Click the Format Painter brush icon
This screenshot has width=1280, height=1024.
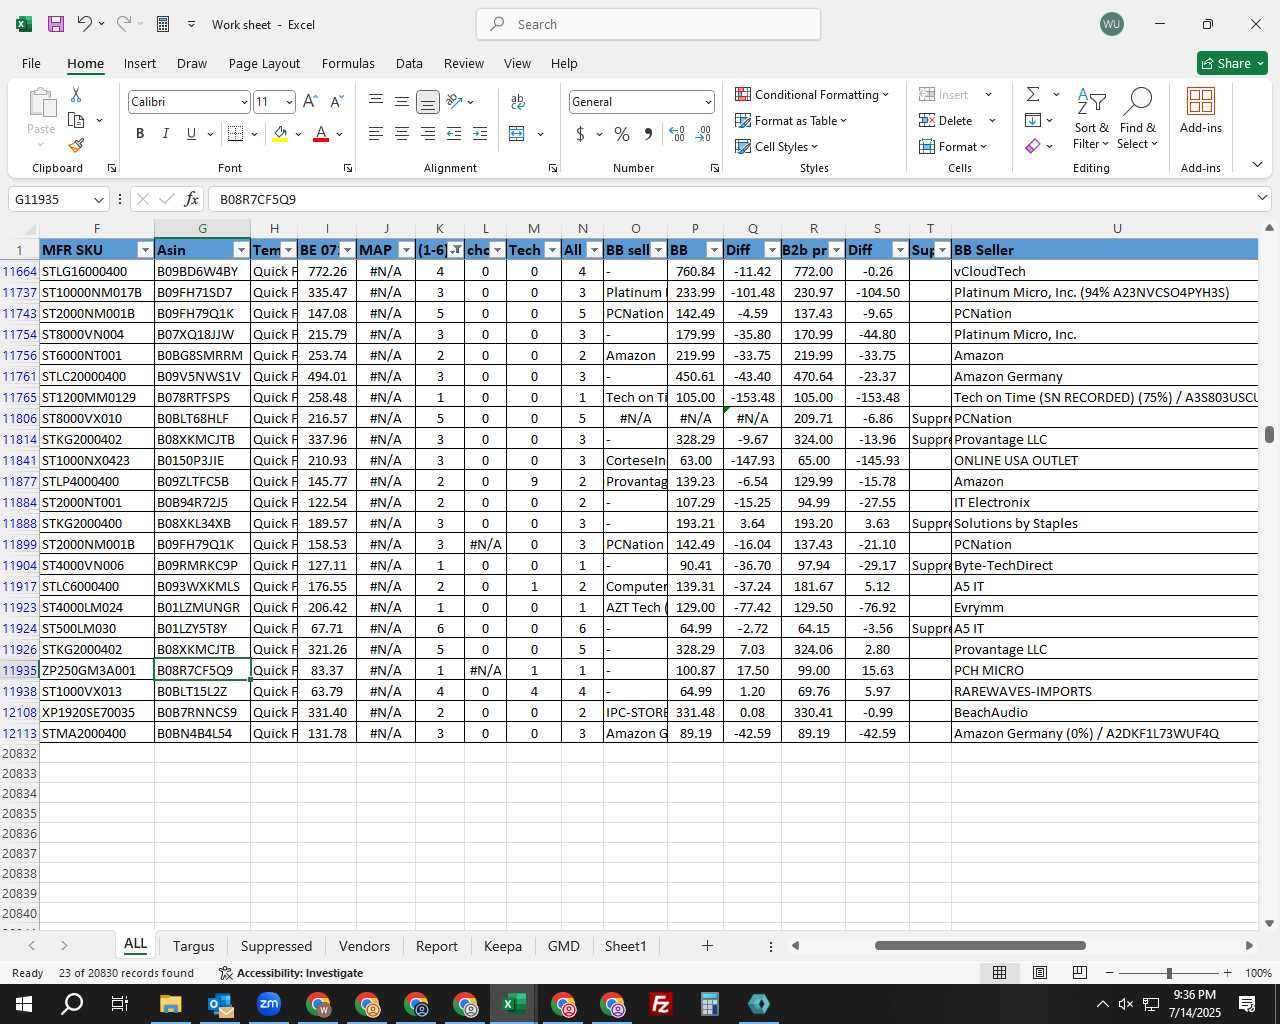click(76, 145)
